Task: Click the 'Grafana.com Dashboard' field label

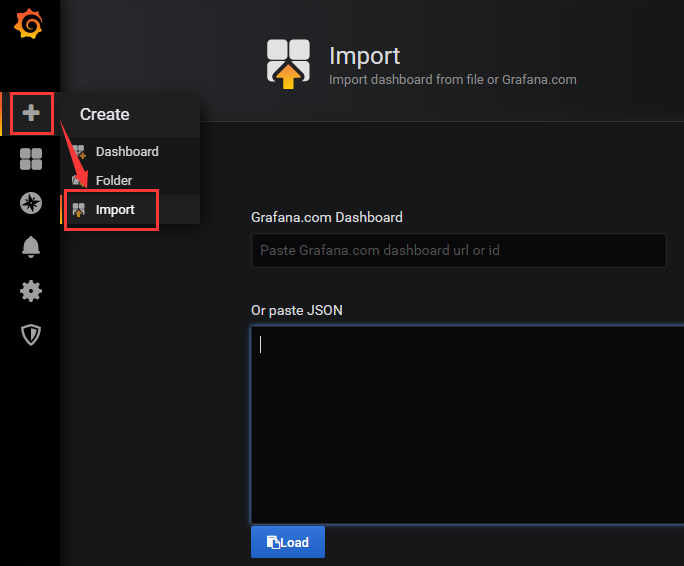Action: tap(327, 217)
